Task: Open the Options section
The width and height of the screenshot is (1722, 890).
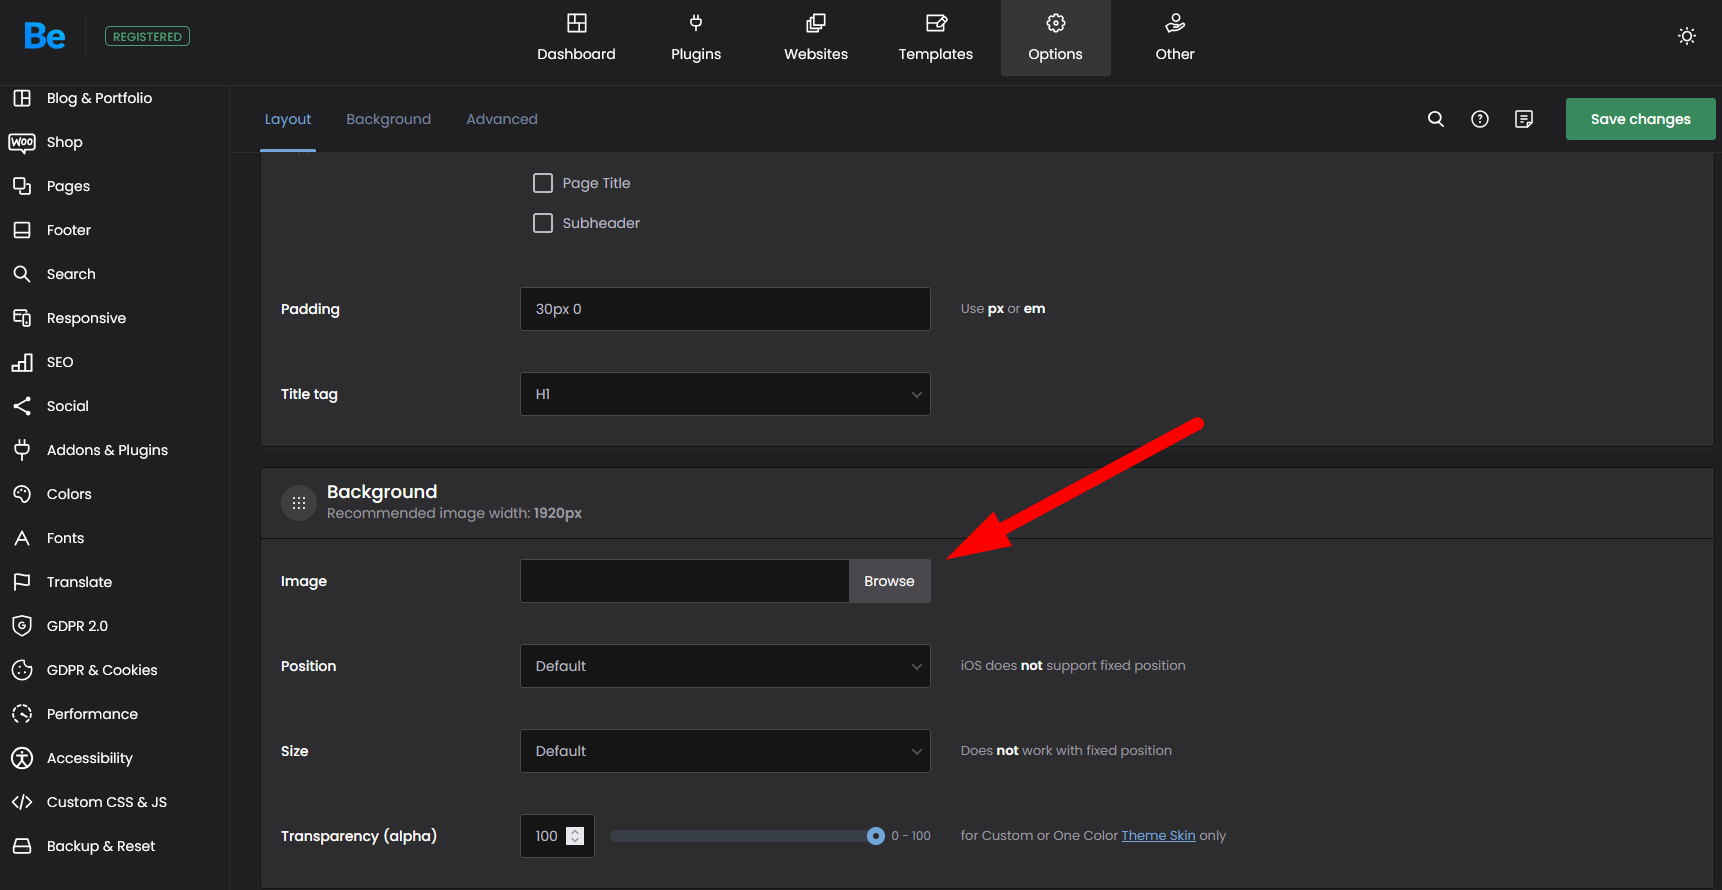Action: coord(1056,38)
